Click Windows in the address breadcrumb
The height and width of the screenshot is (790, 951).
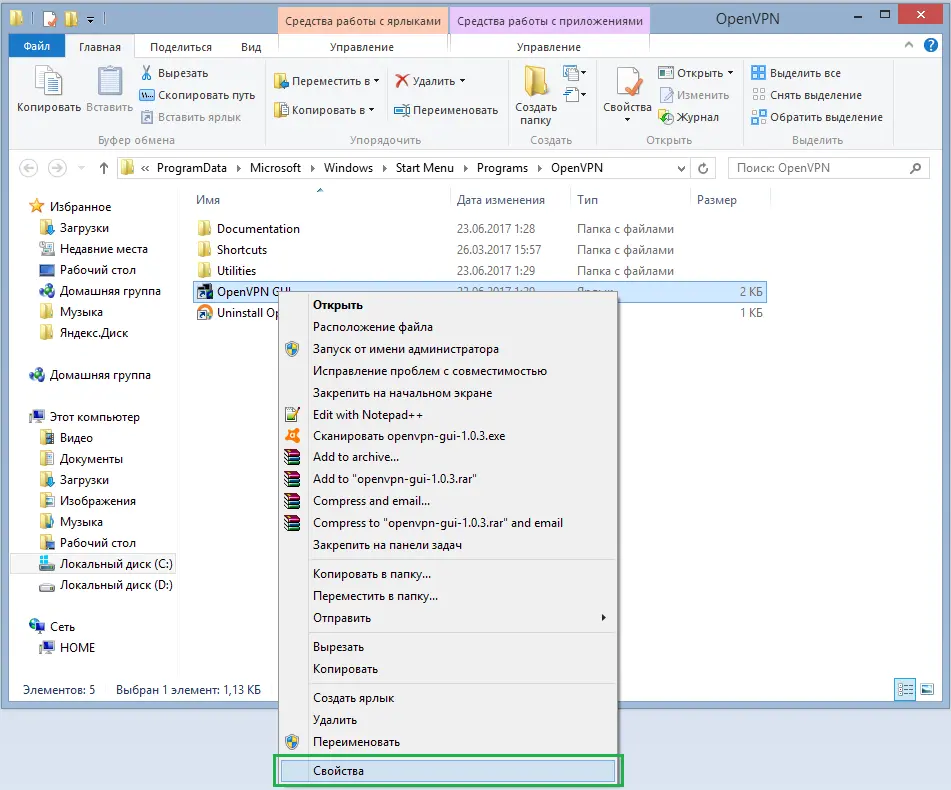348,168
